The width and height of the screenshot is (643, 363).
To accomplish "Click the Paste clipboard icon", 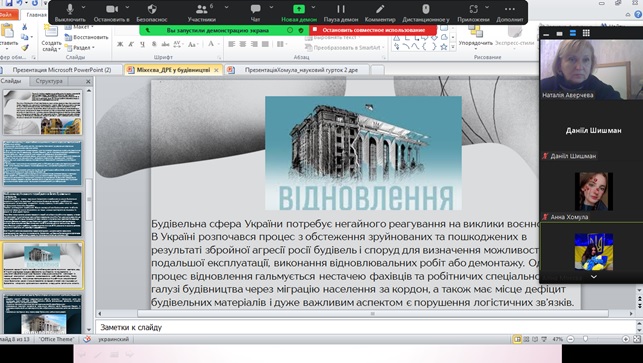I will coord(7,30).
